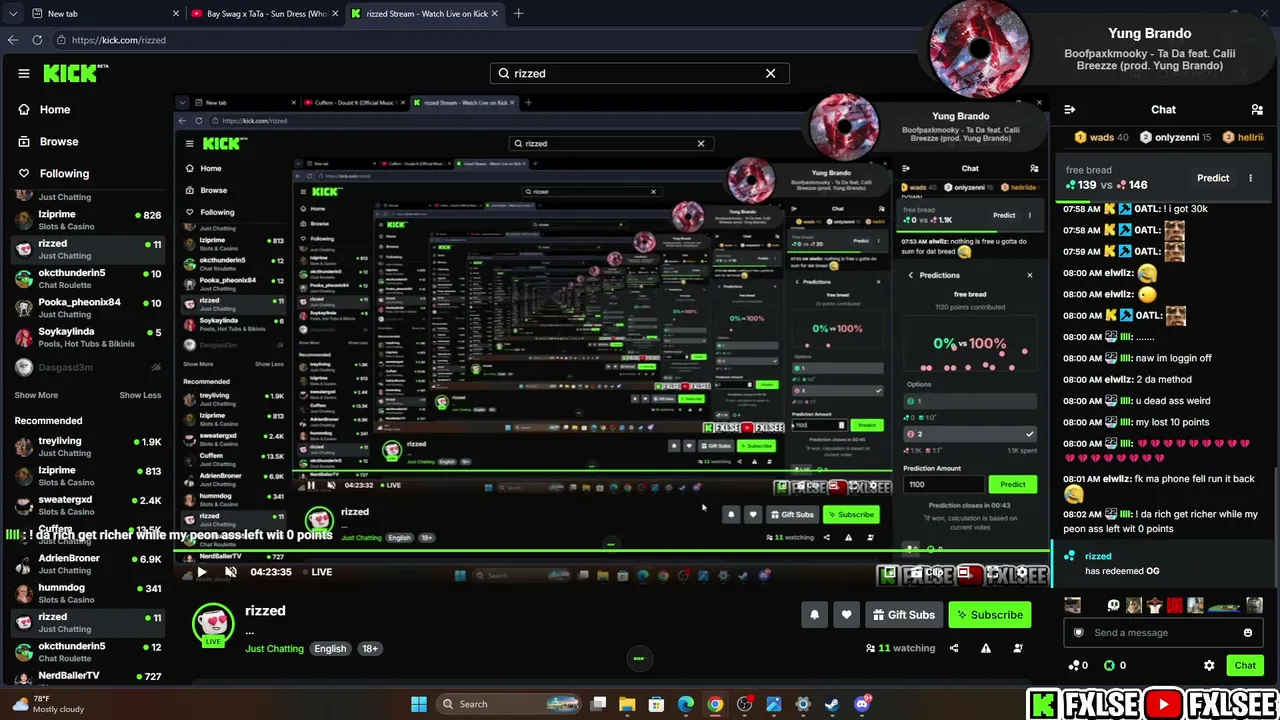The image size is (1280, 720).
Task: Report the stream with the warning icon
Action: [x=986, y=648]
